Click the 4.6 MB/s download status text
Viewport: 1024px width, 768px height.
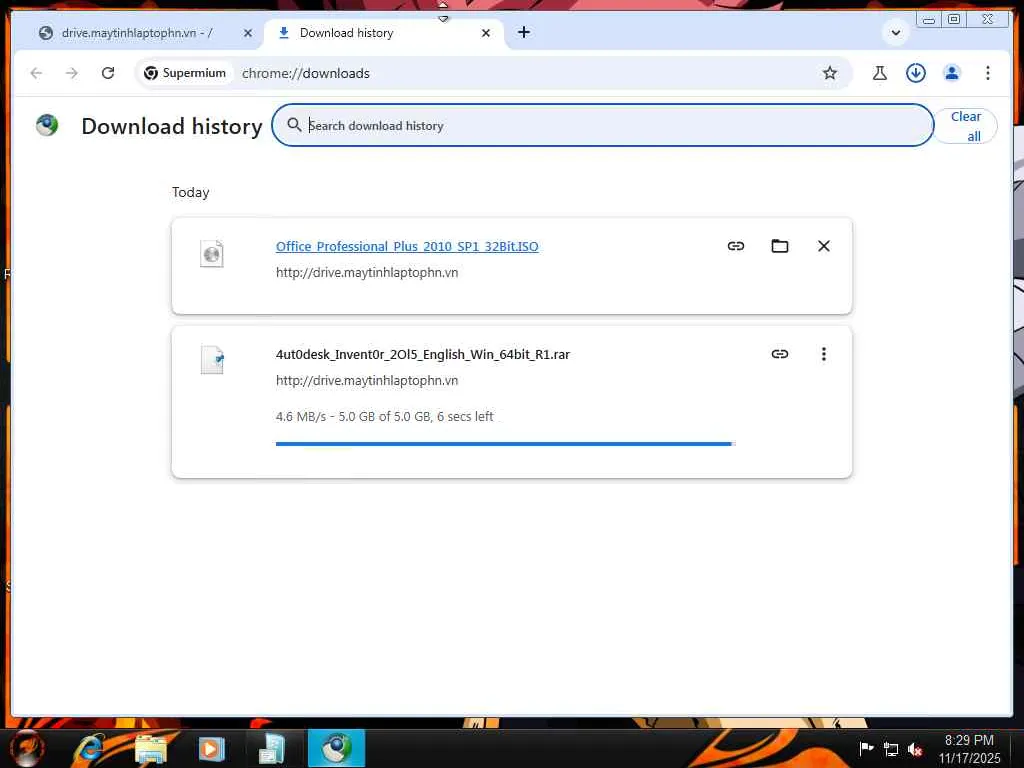pyautogui.click(x=385, y=417)
